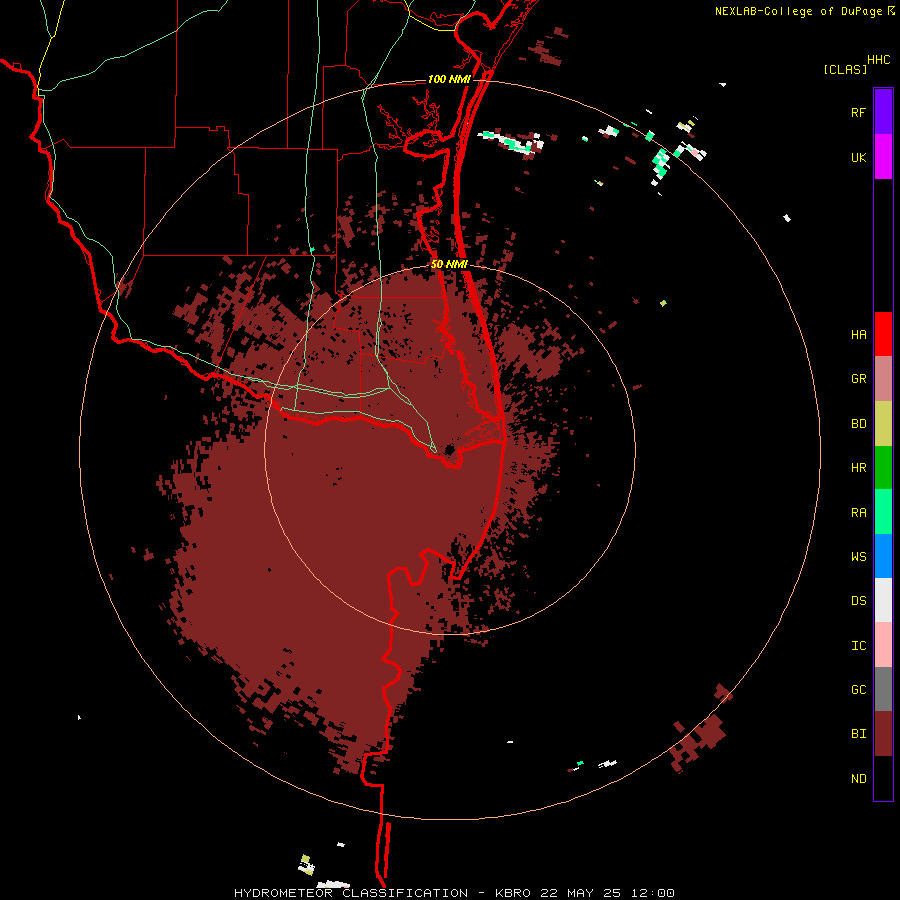The height and width of the screenshot is (900, 900).
Task: Click the 12:00 time stamp
Action: pyautogui.click(x=654, y=893)
